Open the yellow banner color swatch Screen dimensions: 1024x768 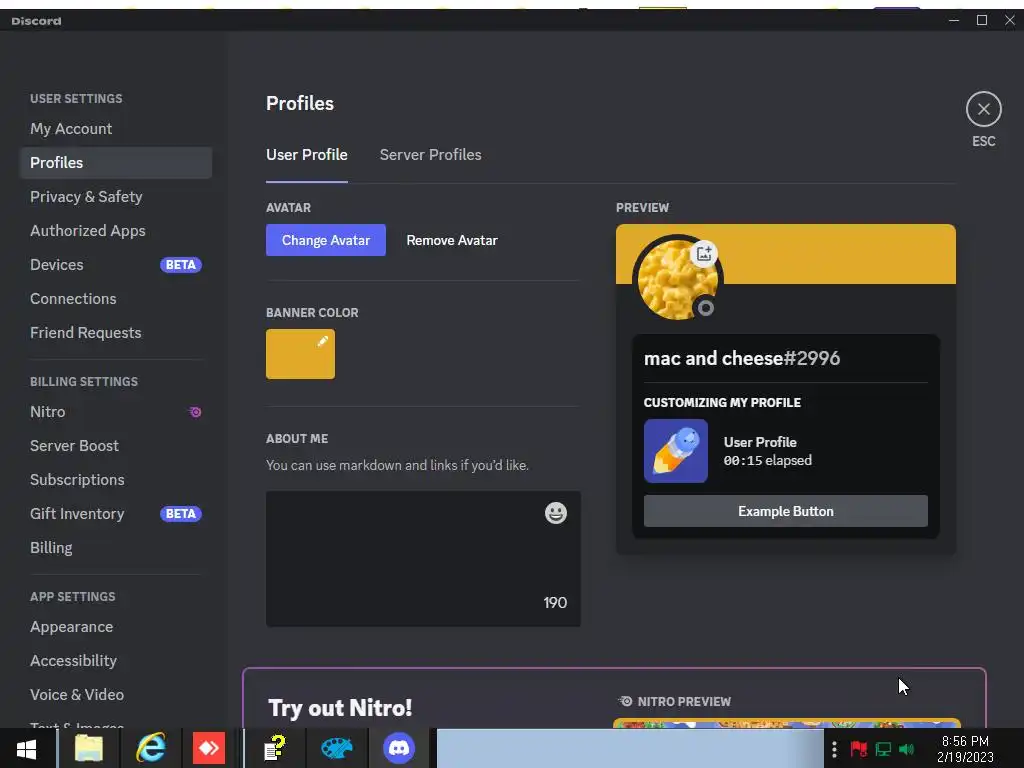(300, 354)
